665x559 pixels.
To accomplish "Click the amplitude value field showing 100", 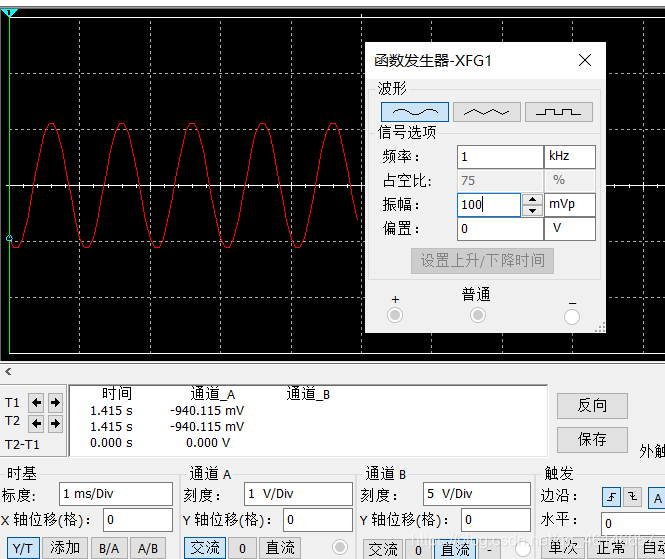I will [489, 205].
